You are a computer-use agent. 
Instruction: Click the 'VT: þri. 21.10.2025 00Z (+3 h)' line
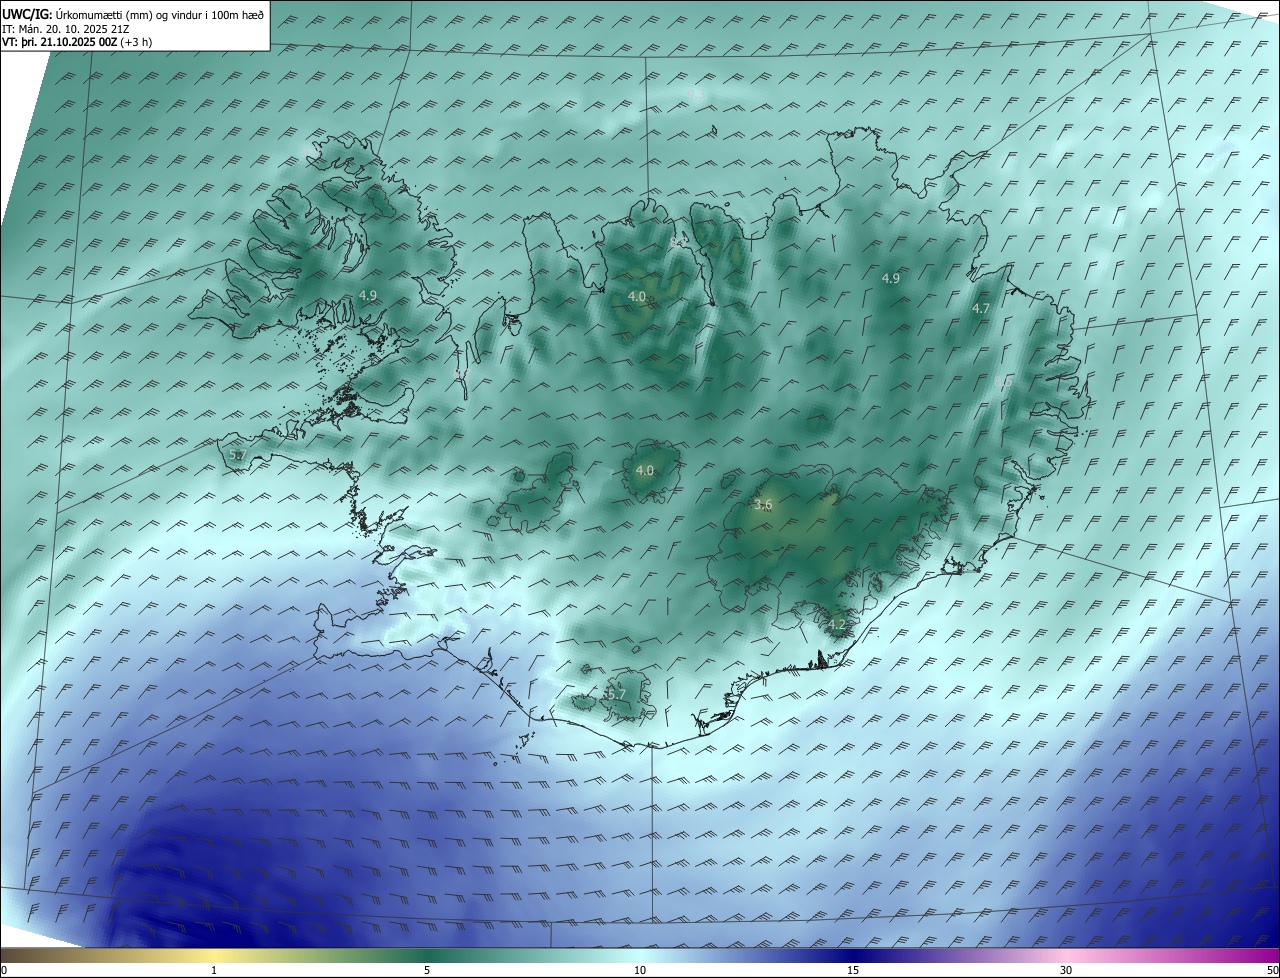click(79, 43)
